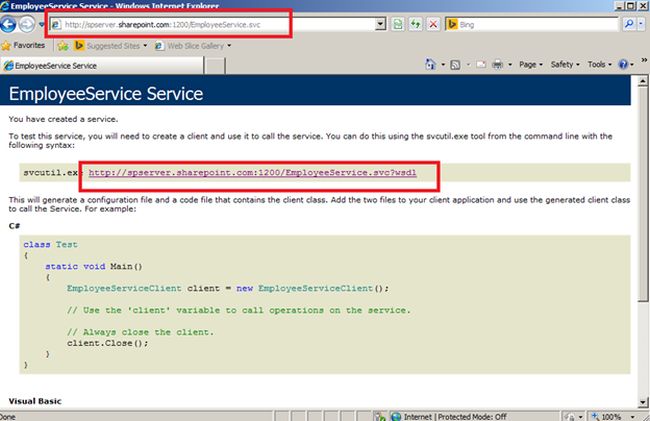The image size is (650, 421).
Task: Click the Read Mail envelope icon
Action: click(481, 65)
